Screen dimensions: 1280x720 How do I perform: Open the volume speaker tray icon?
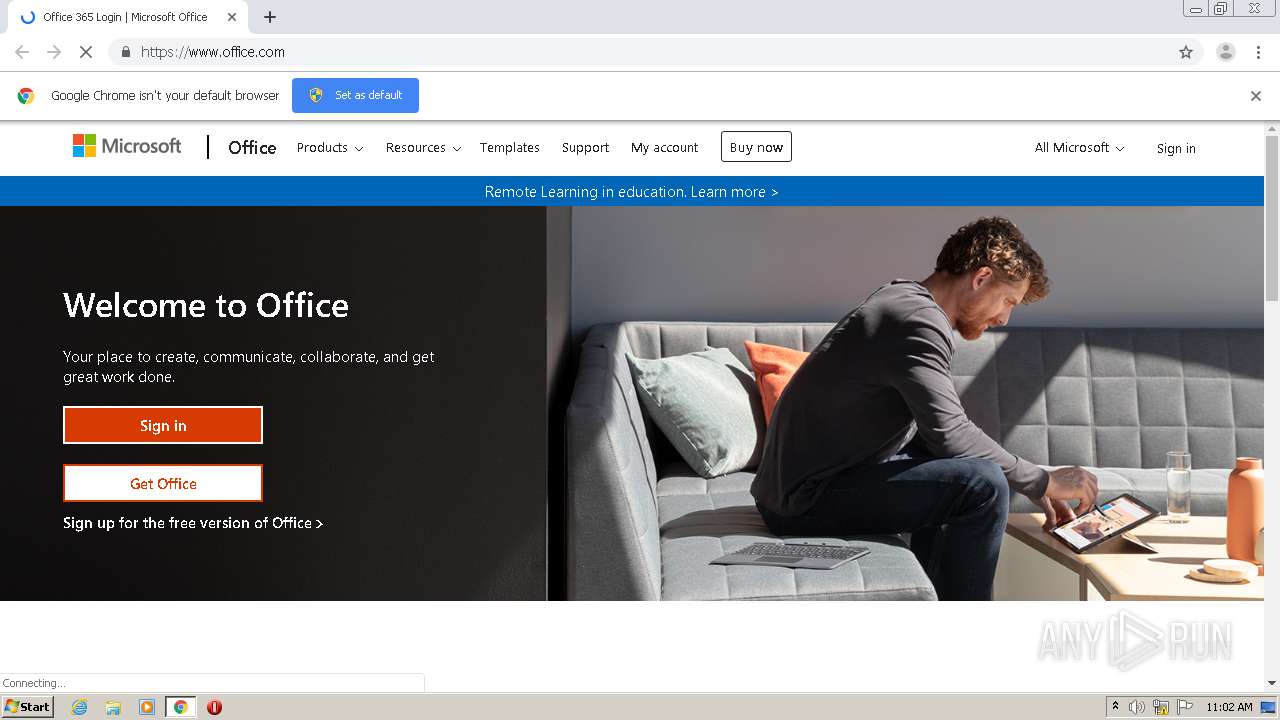1137,707
